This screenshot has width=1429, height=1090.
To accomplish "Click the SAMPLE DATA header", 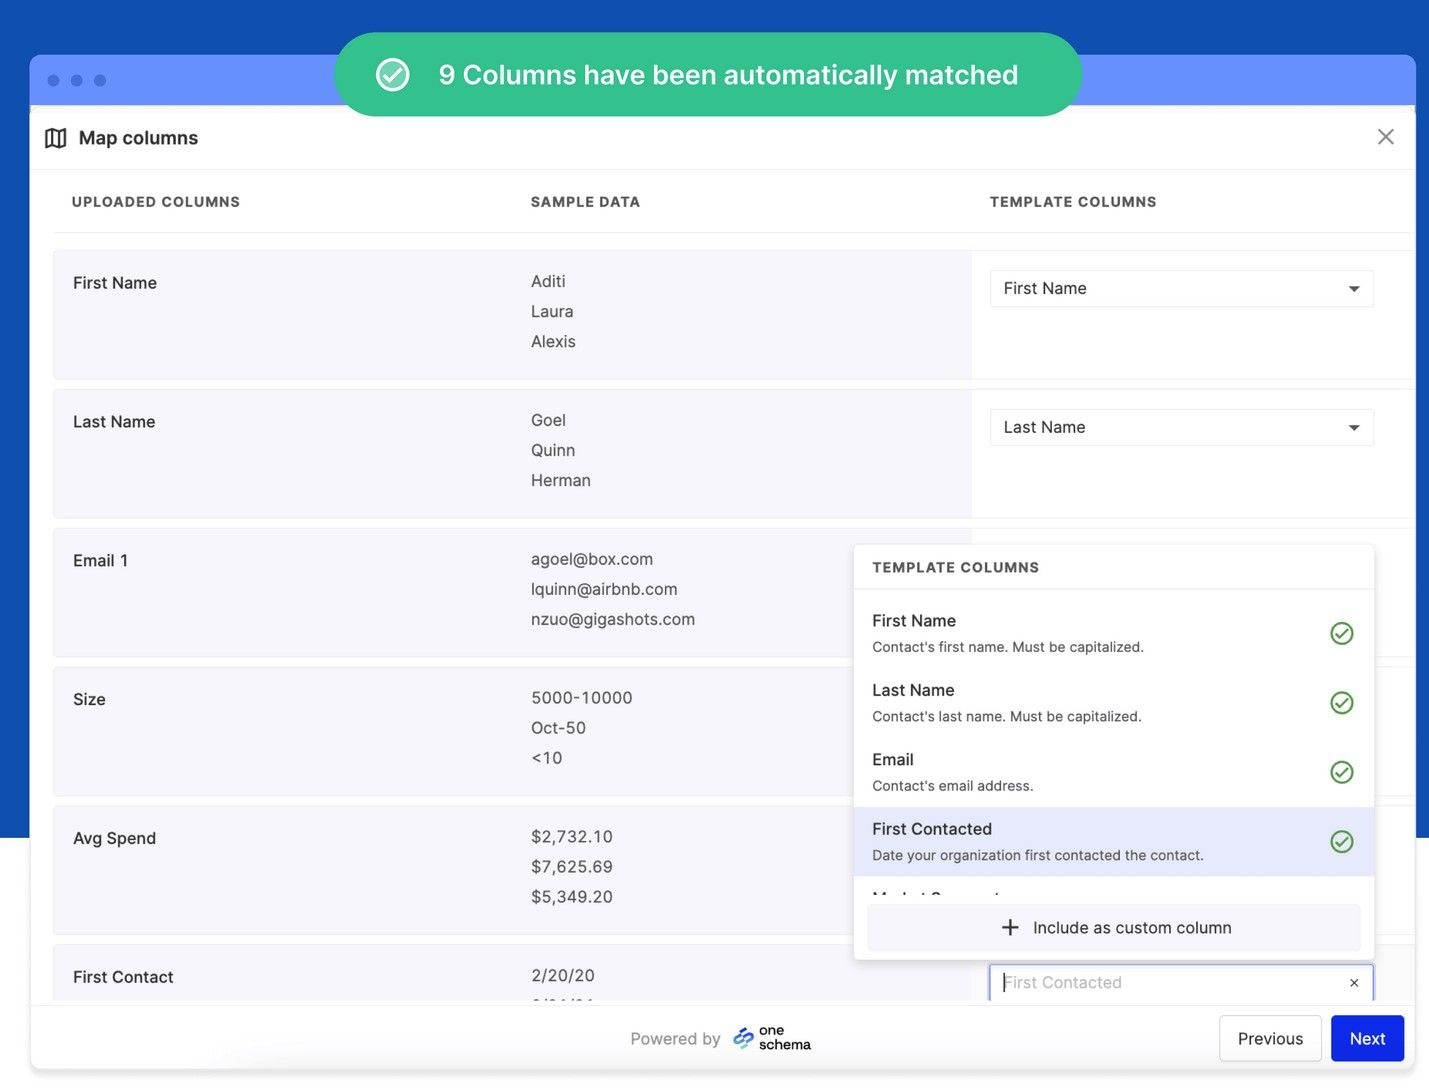I will (585, 202).
